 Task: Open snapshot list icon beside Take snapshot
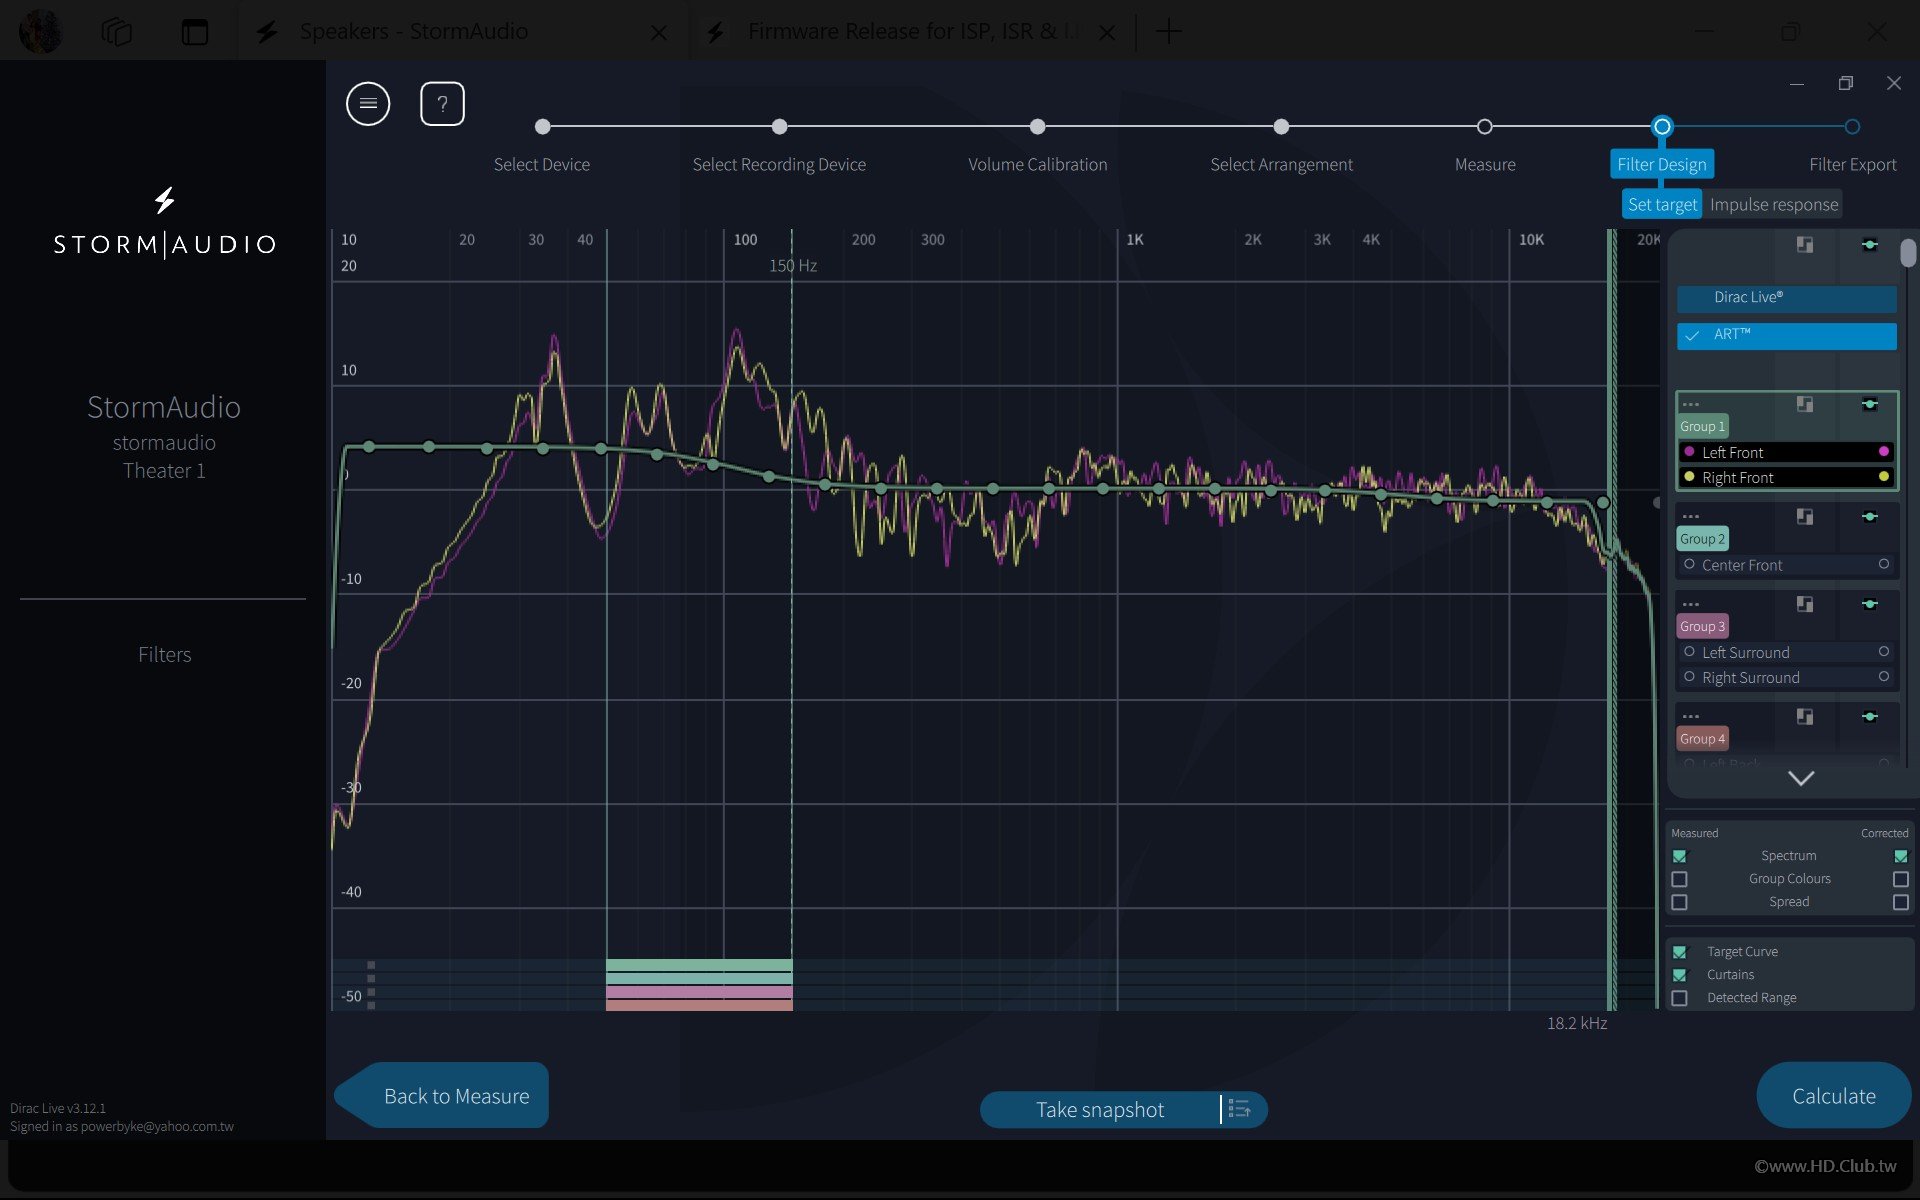[1240, 1109]
